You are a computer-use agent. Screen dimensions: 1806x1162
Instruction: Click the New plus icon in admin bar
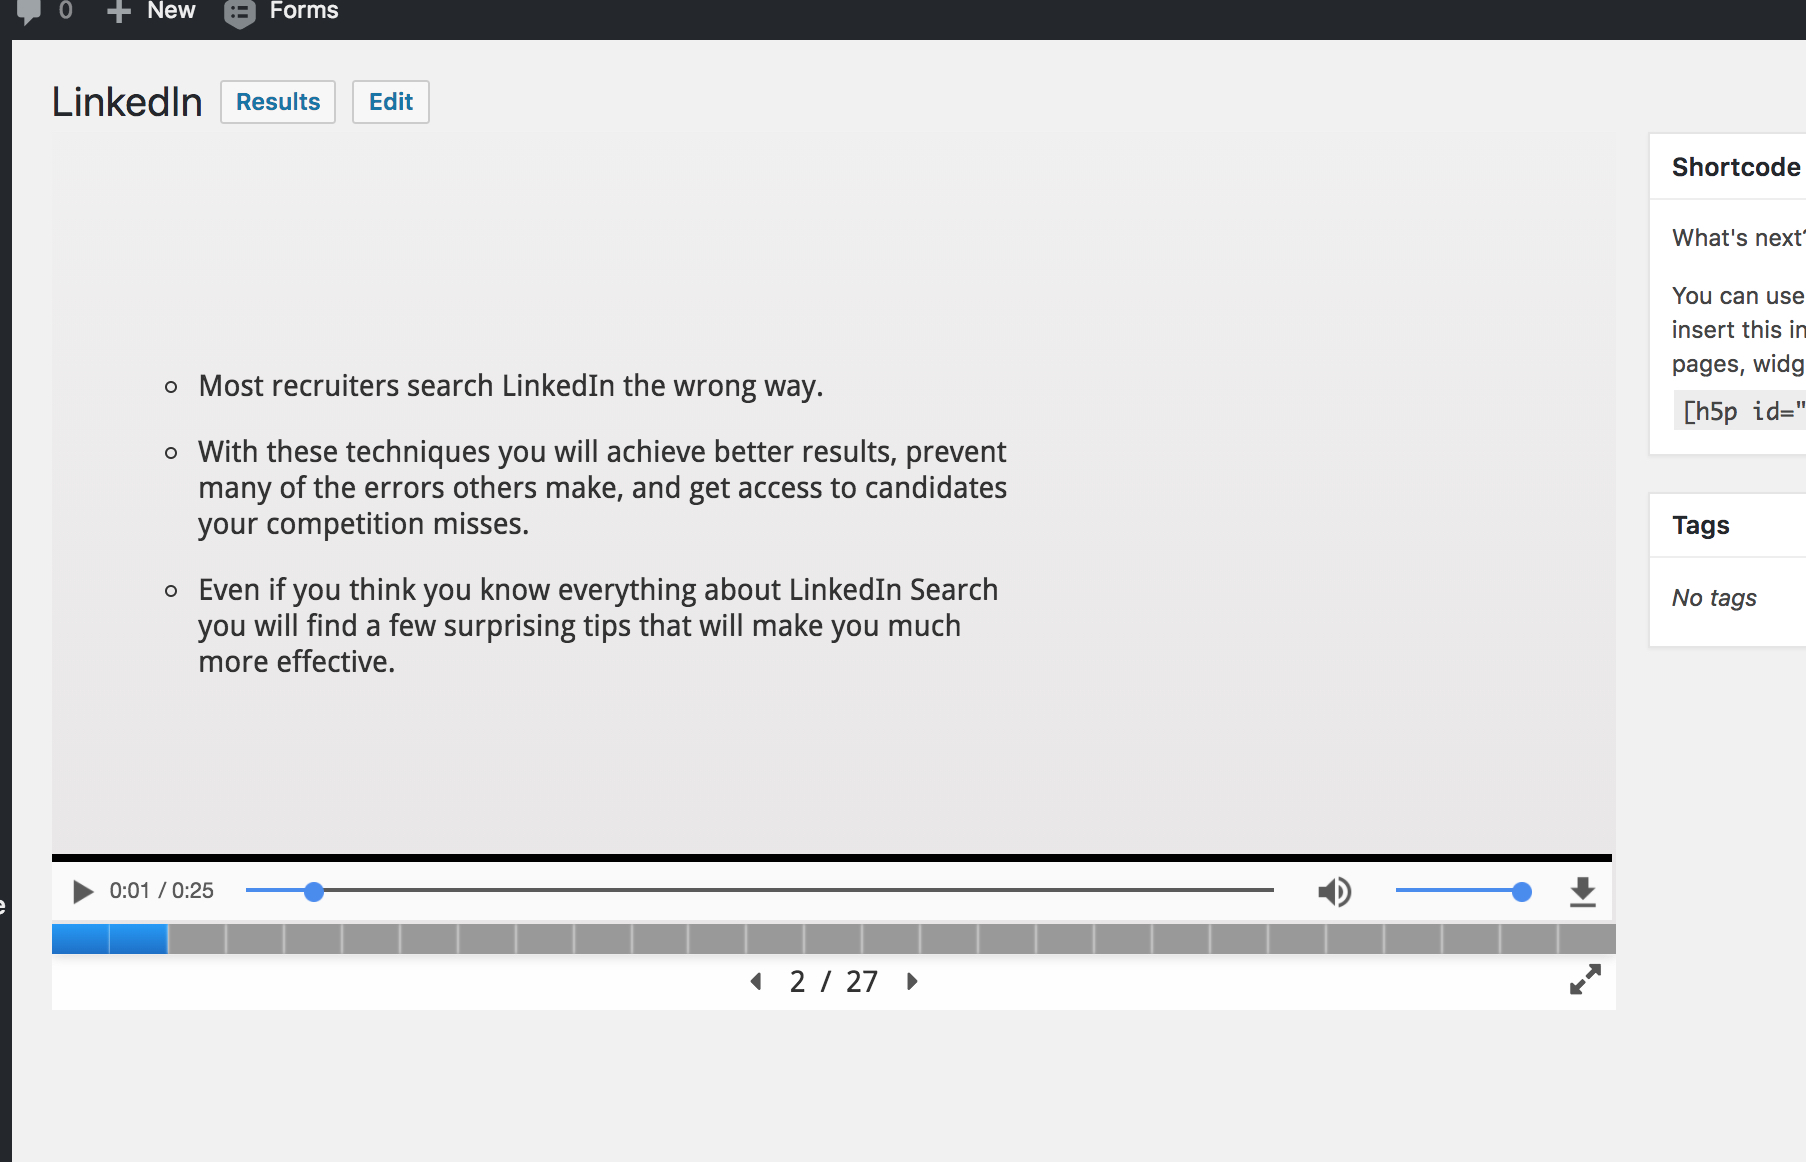119,12
